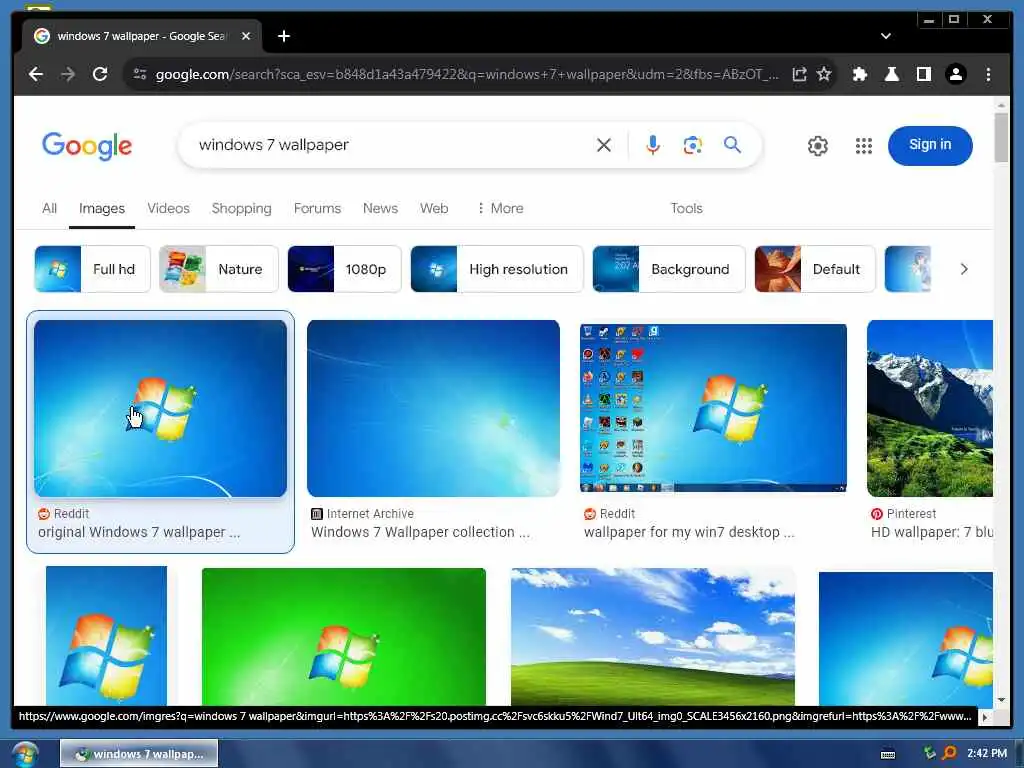1024x768 pixels.
Task: Open the green hill Bliss wallpaper image
Action: (653, 637)
